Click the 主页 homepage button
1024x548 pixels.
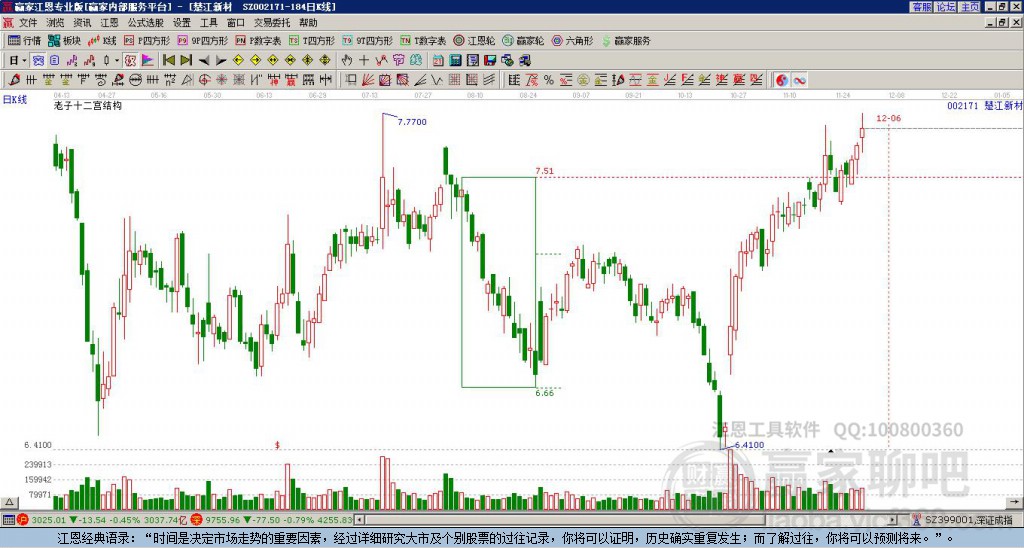pos(970,7)
